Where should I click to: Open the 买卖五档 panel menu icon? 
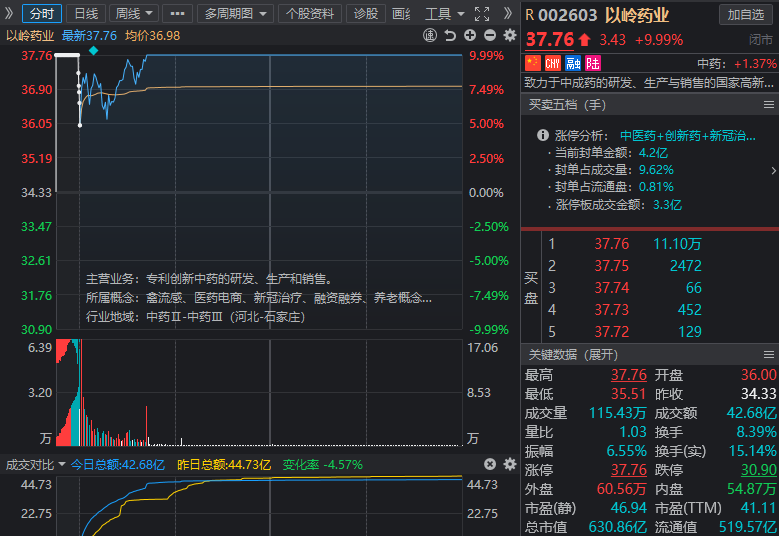[x=769, y=105]
